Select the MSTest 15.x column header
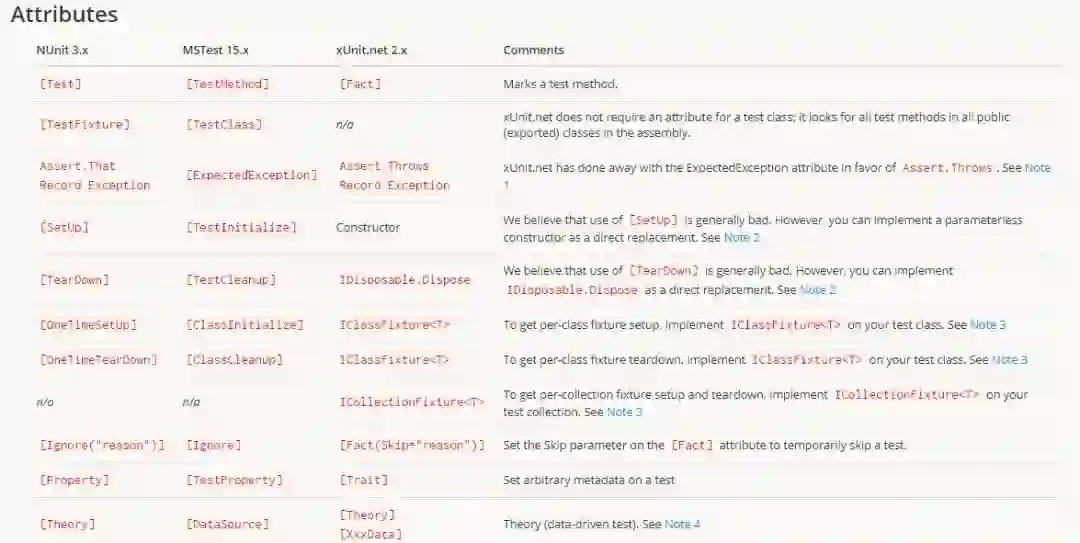This screenshot has width=1080, height=543. pos(215,50)
